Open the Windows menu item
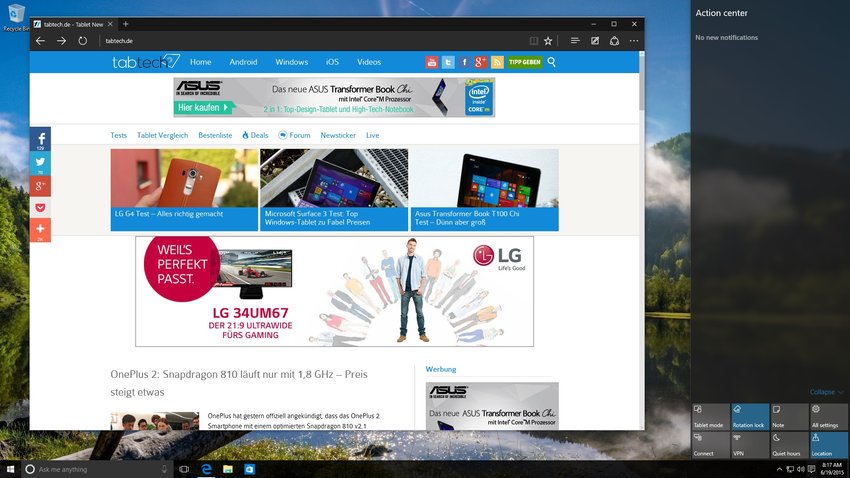Screen dimensions: 850x478 292,62
